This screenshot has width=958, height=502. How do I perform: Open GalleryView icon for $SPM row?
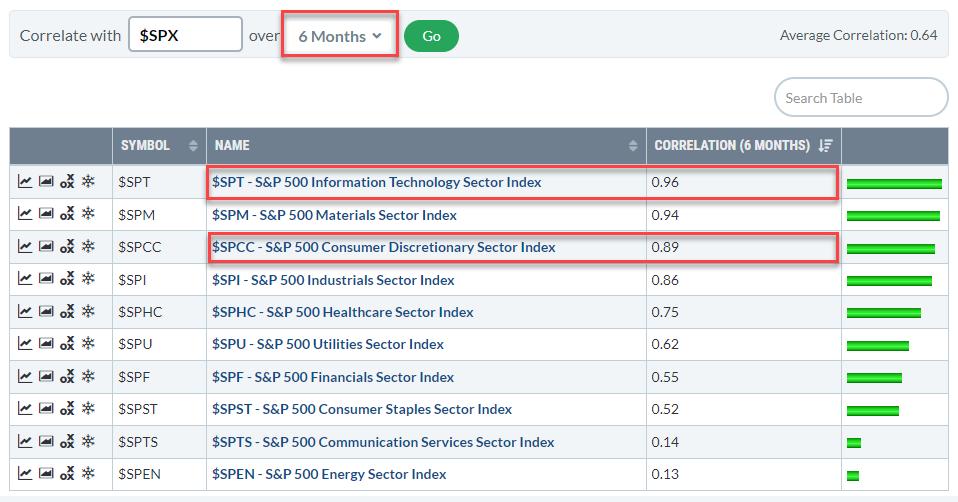pos(46,214)
